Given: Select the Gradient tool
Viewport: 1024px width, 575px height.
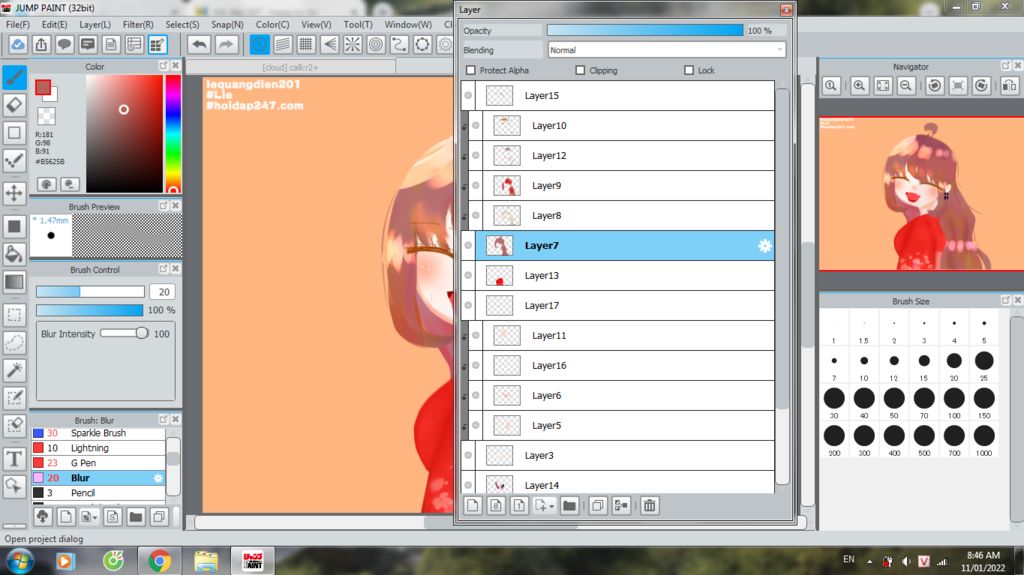Looking at the screenshot, I should [14, 282].
